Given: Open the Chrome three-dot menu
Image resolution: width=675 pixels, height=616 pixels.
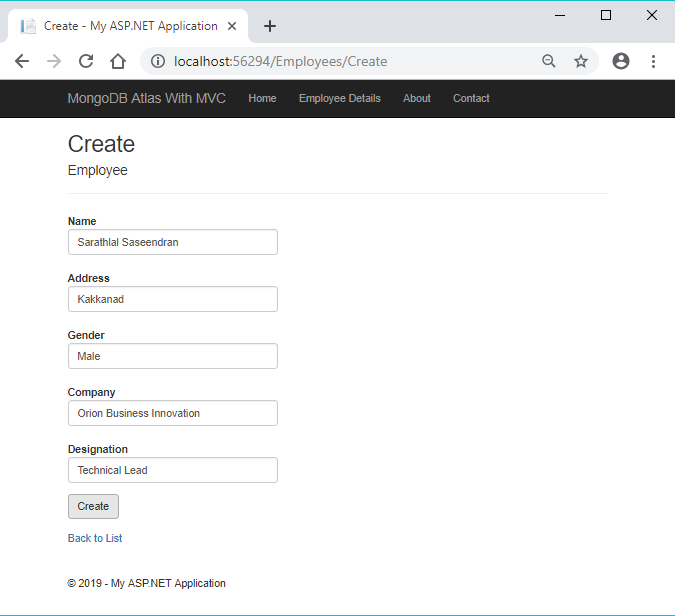Looking at the screenshot, I should point(653,61).
